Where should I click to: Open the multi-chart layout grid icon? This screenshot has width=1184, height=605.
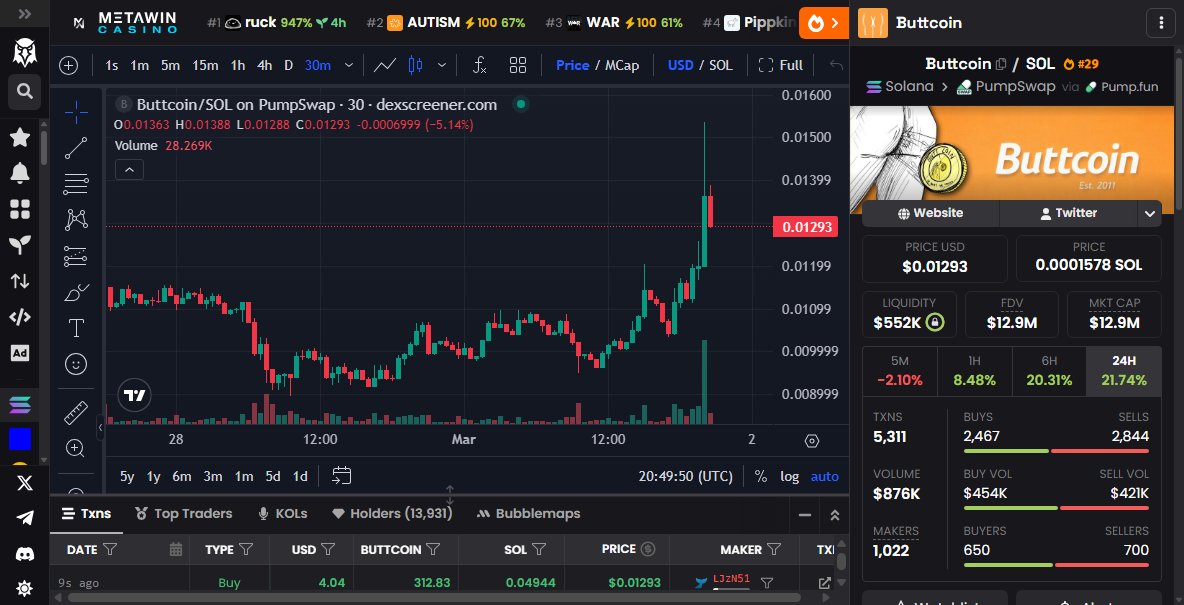click(518, 65)
